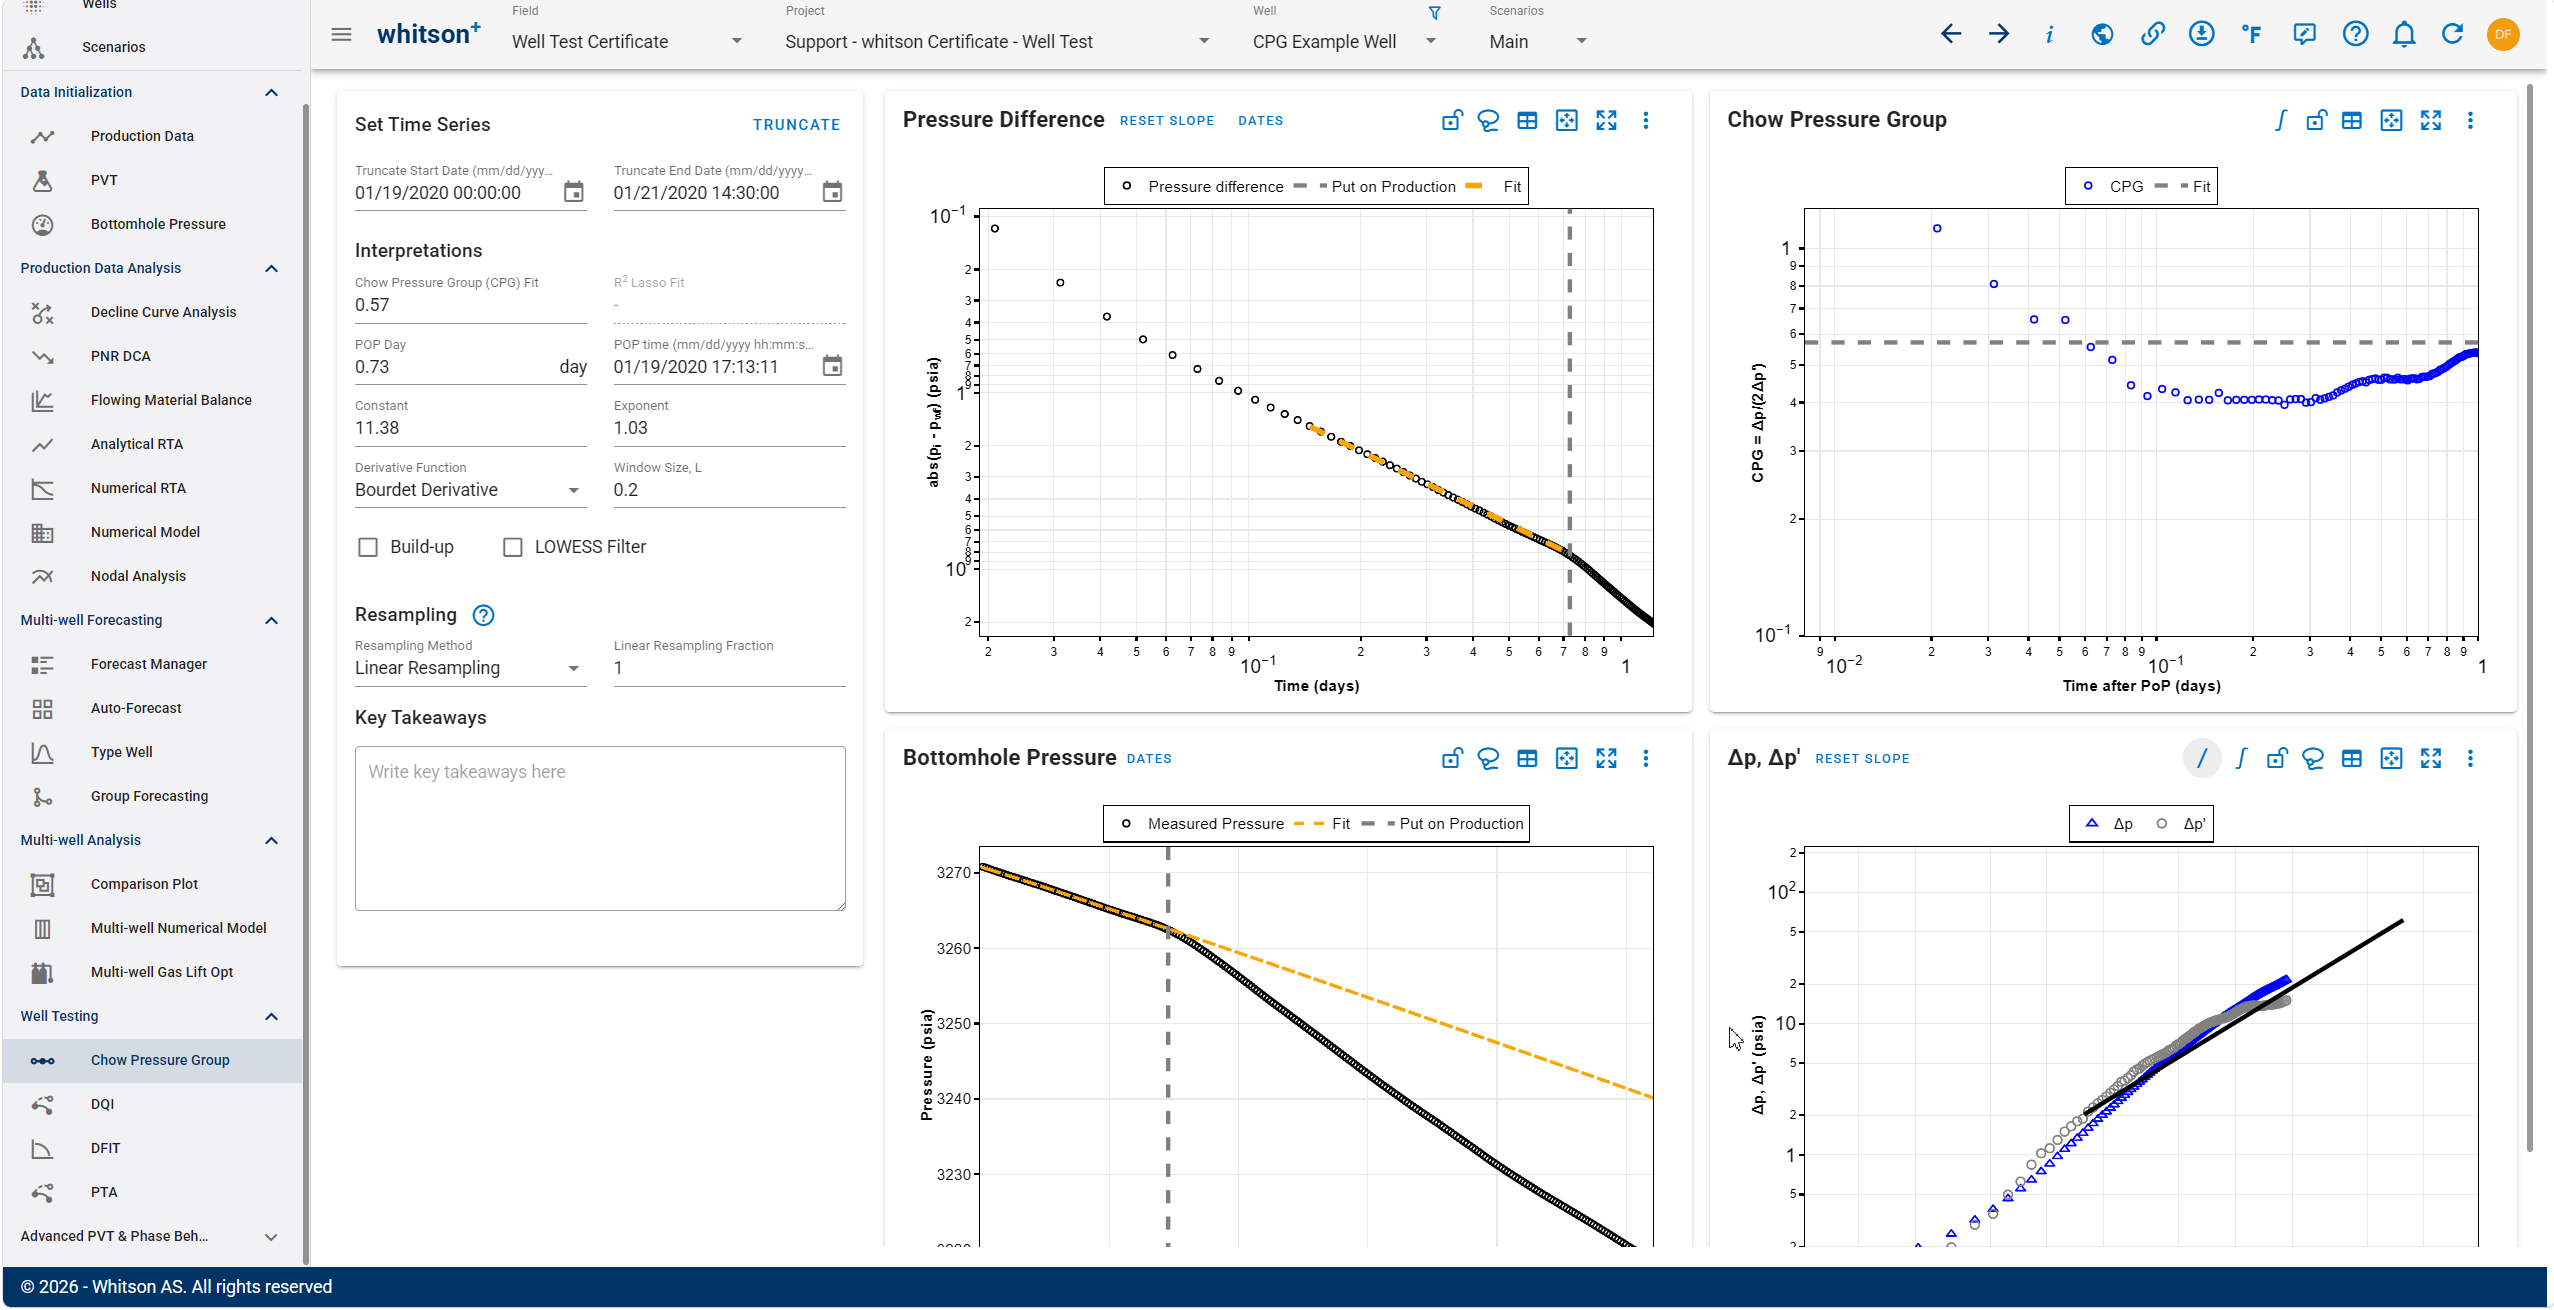Viewport: 2554px width, 1310px height.
Task: Enable the Build-up checkbox
Action: (x=368, y=547)
